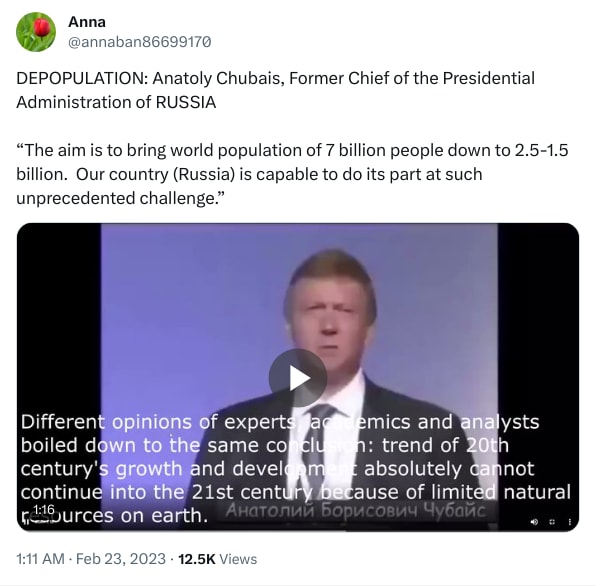Image resolution: width=611 pixels, height=586 pixels.
Task: Click the Russian name caption in the video
Action: (x=357, y=511)
